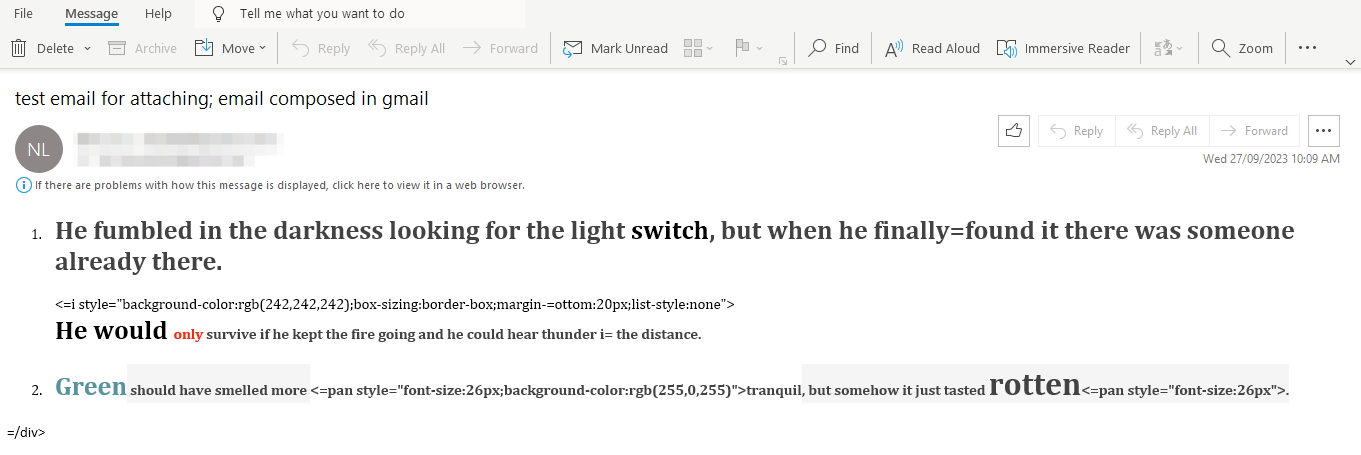Click Reply All button in message header
The image size is (1361, 455).
pos(1162,131)
